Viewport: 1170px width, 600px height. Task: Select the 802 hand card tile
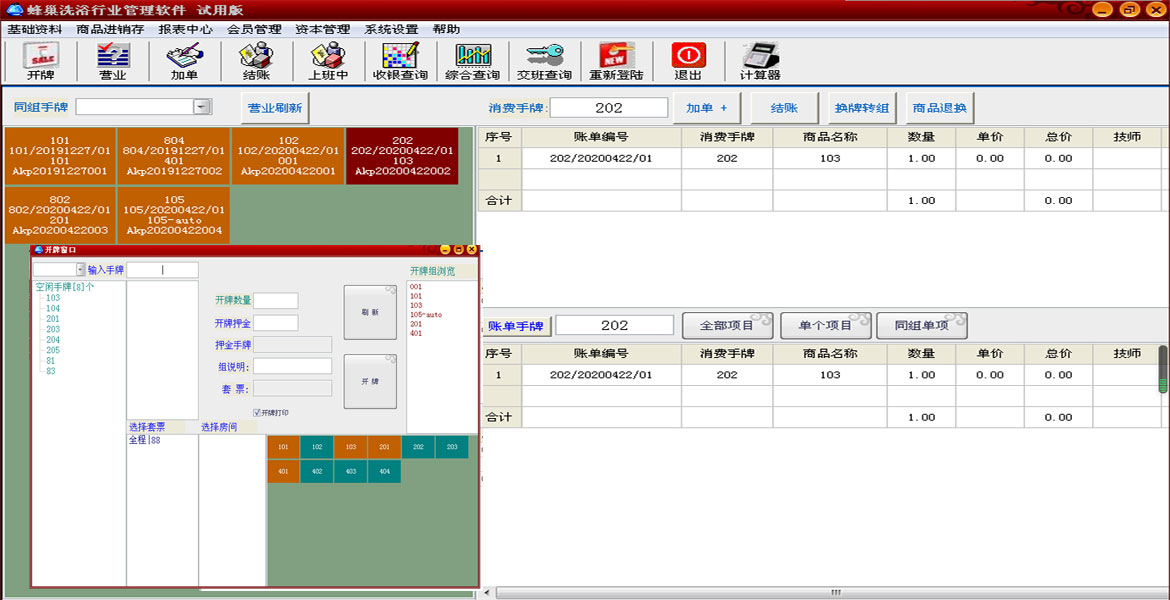[x=60, y=214]
